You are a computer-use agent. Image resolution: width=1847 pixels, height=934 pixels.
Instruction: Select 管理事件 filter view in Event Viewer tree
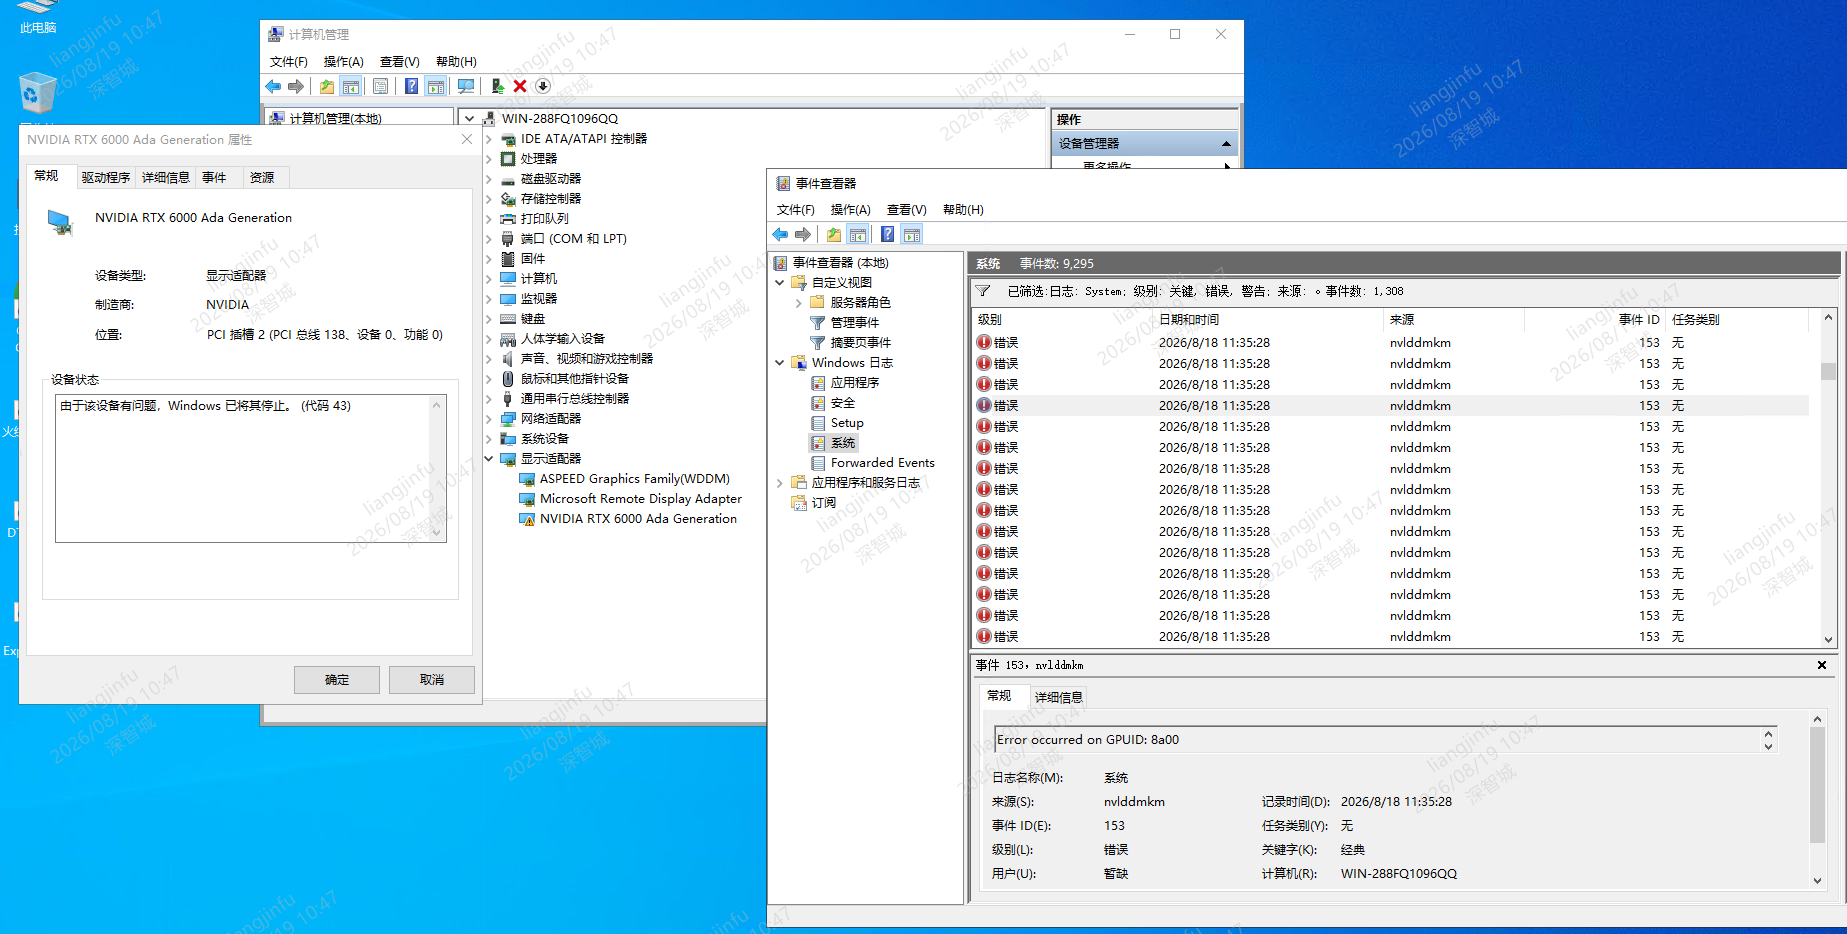click(x=855, y=323)
